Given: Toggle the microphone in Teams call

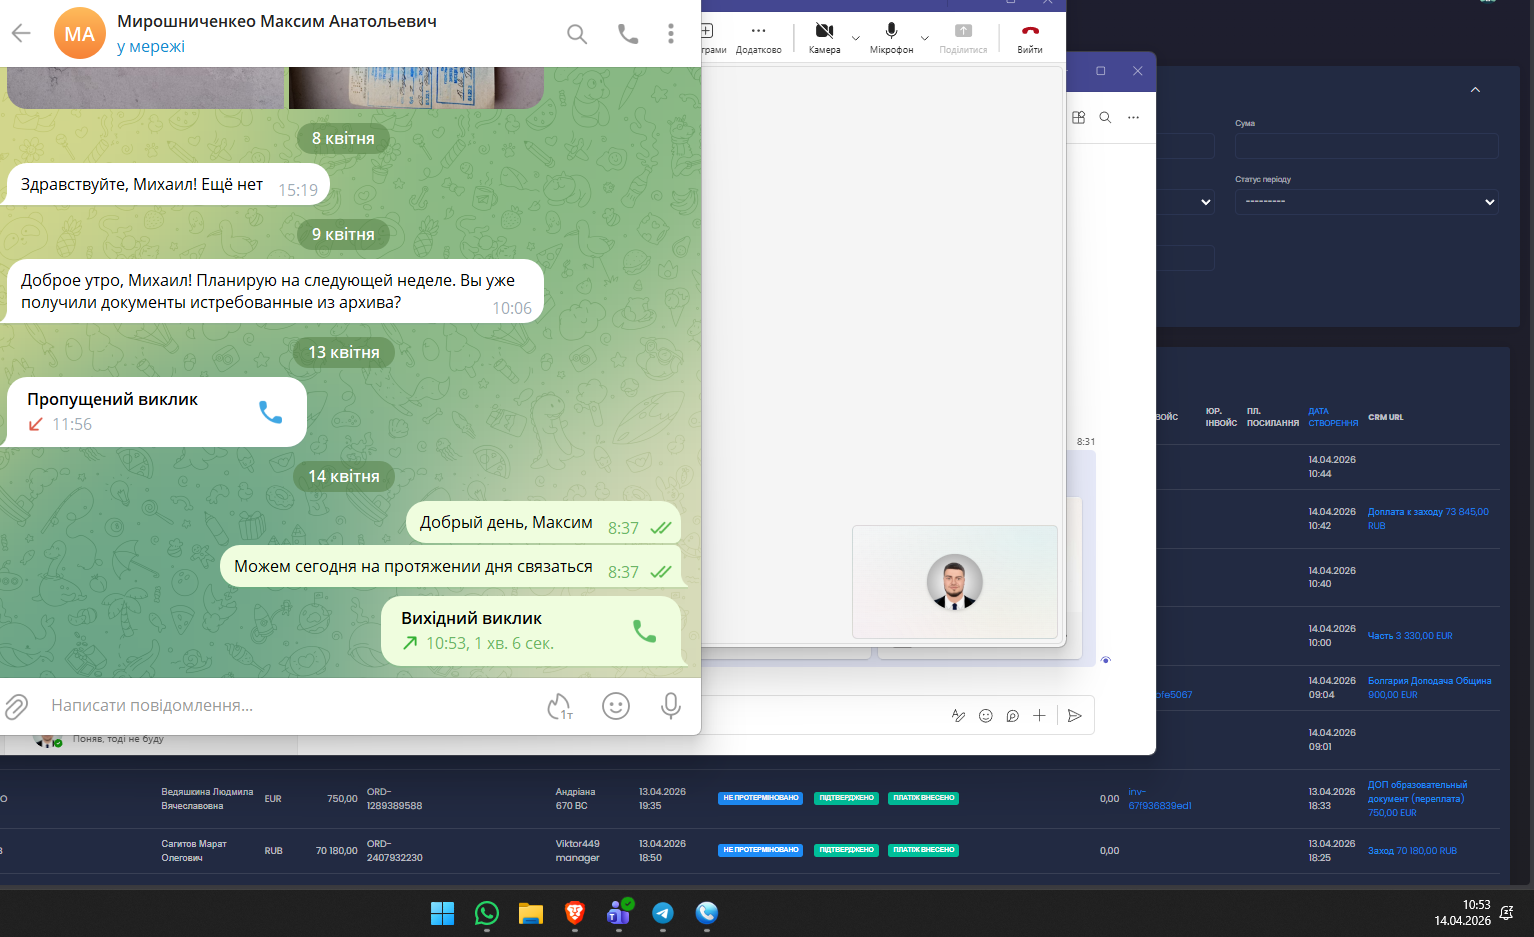Looking at the screenshot, I should [891, 37].
